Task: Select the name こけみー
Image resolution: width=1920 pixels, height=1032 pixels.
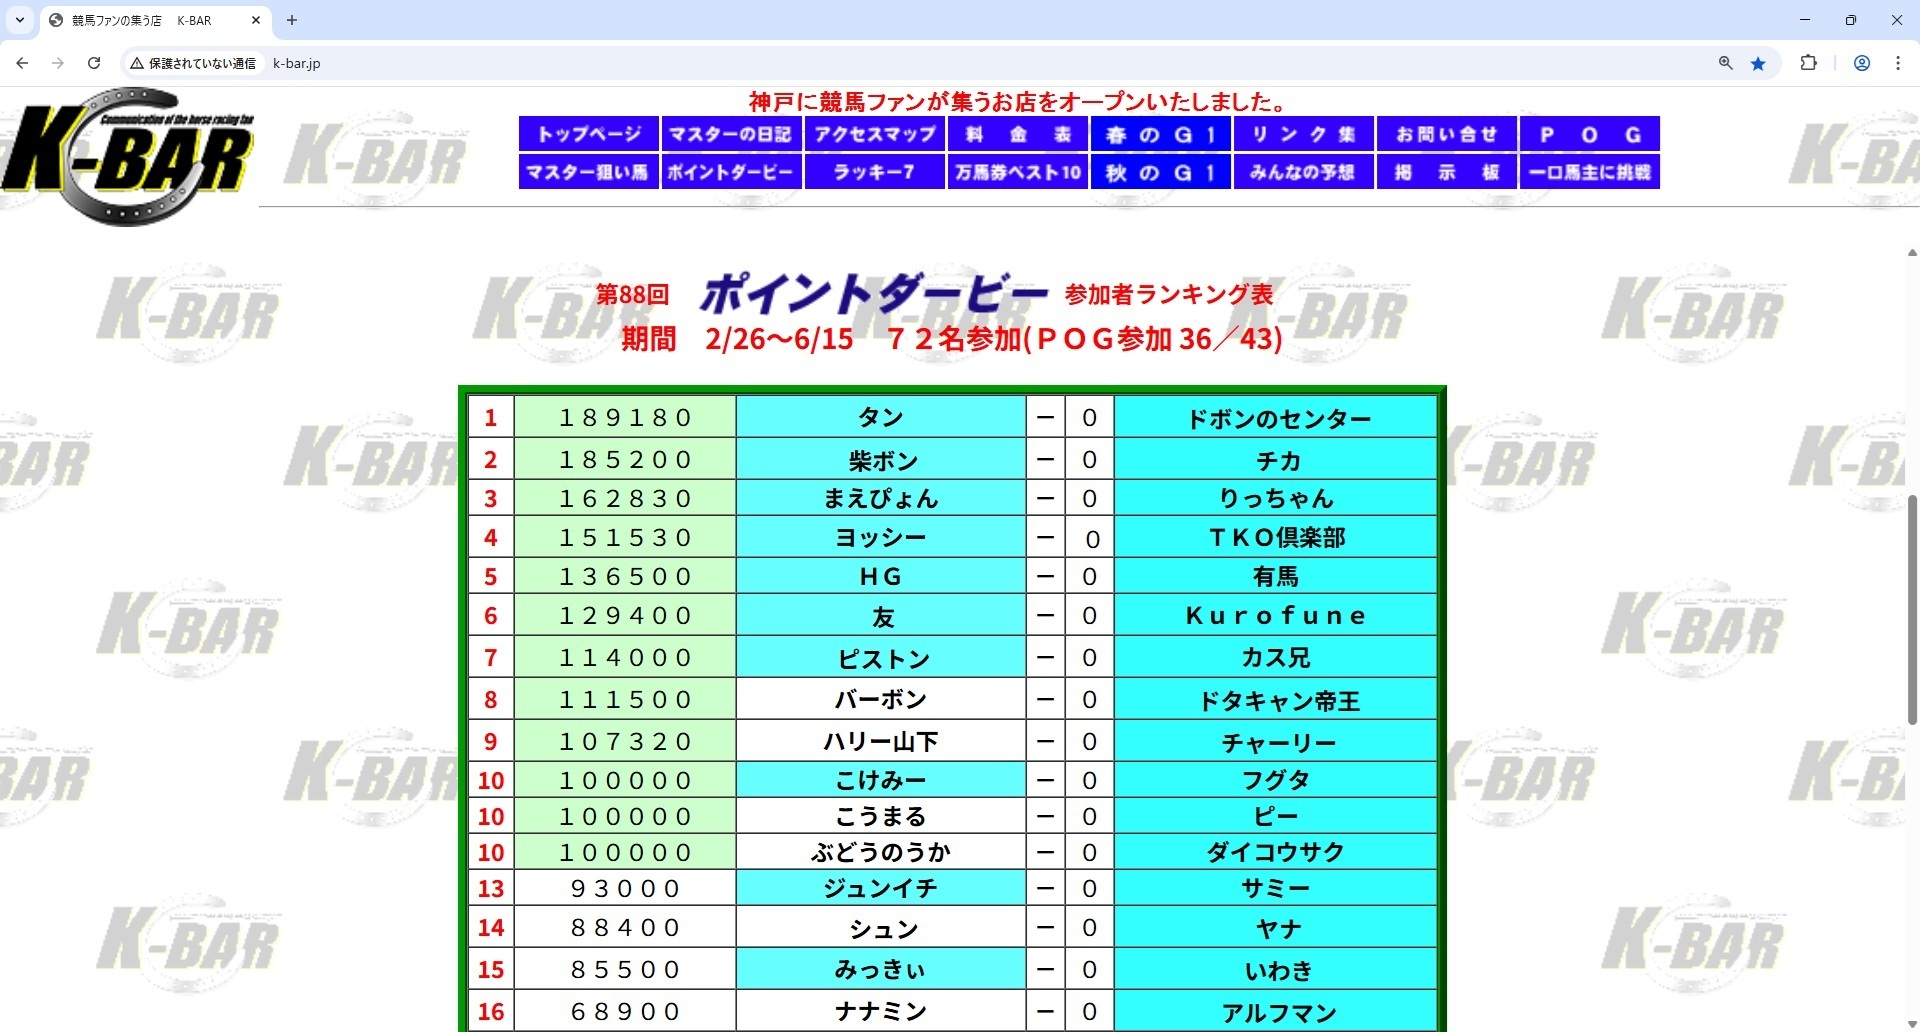Action: pos(881,780)
